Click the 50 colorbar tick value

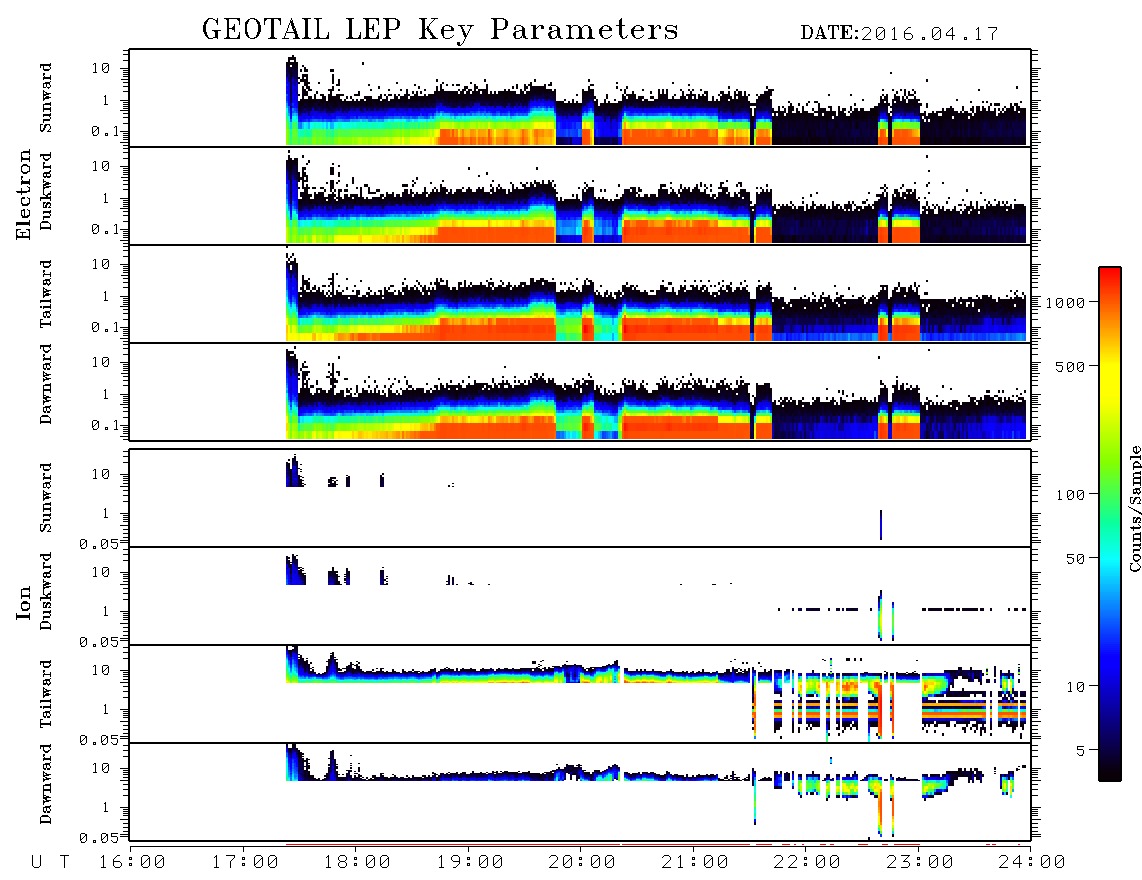point(1076,559)
